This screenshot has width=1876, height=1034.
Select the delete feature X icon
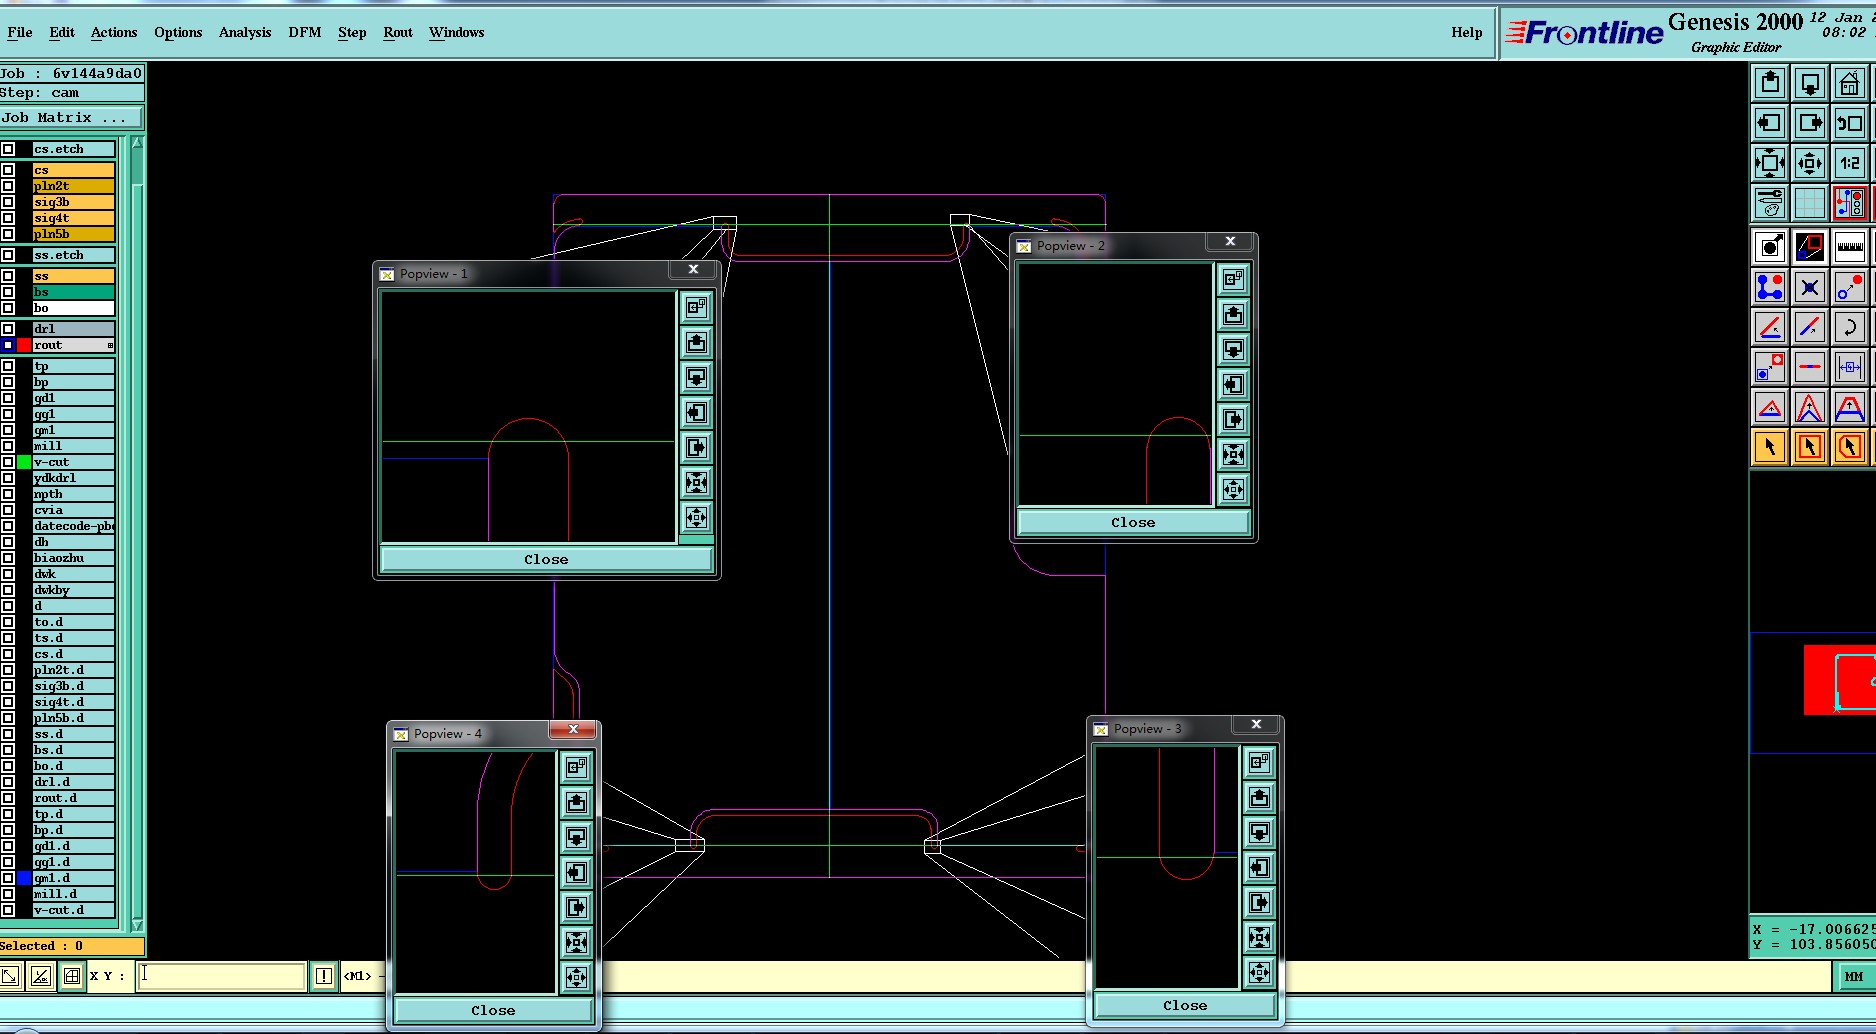click(1810, 287)
